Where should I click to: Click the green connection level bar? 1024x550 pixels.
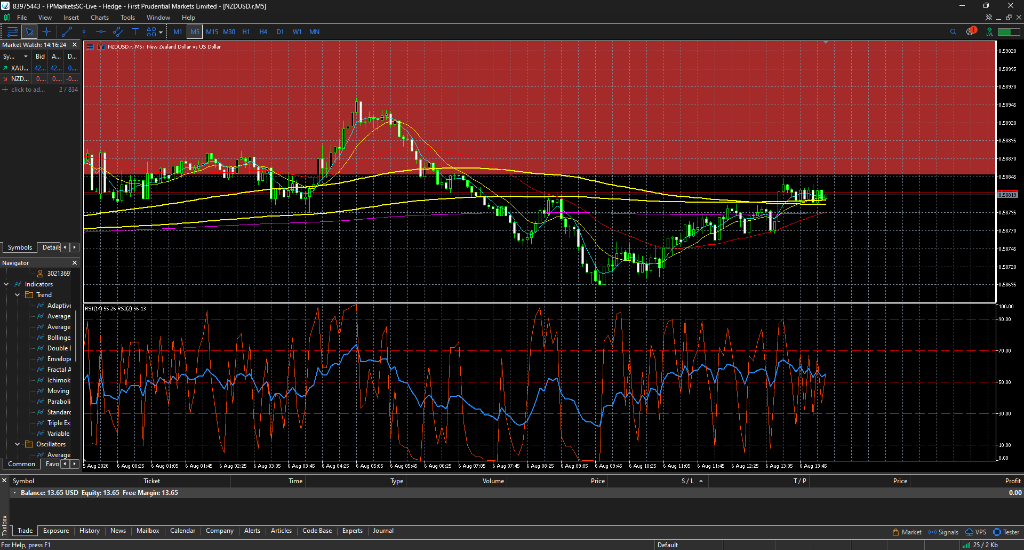(1008, 31)
